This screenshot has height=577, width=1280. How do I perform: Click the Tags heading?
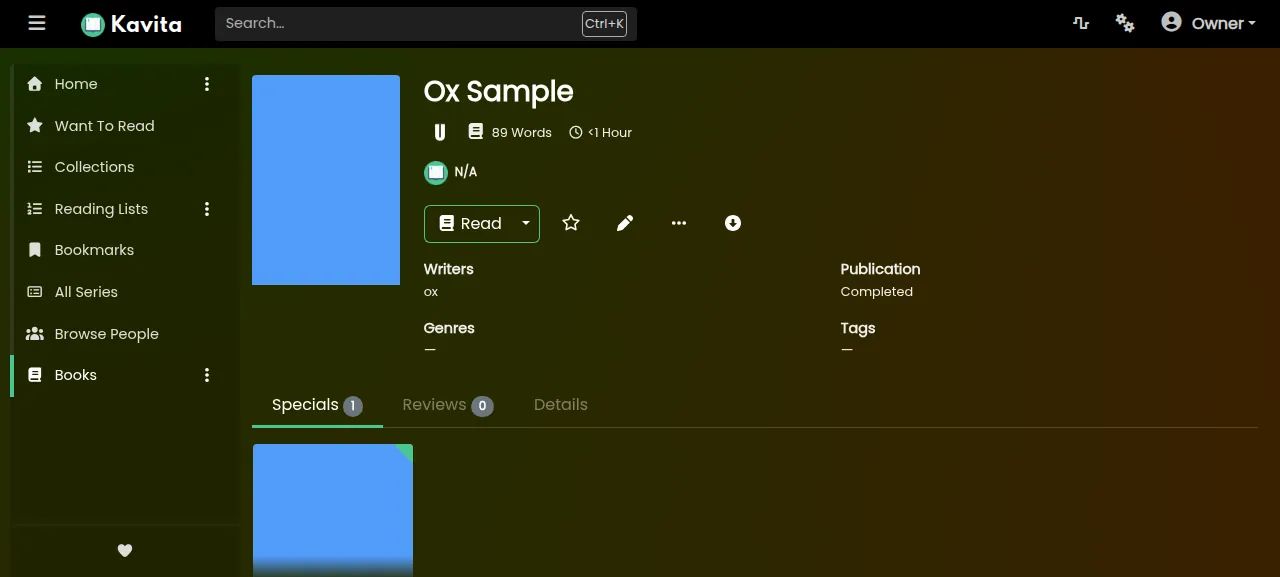tap(858, 328)
